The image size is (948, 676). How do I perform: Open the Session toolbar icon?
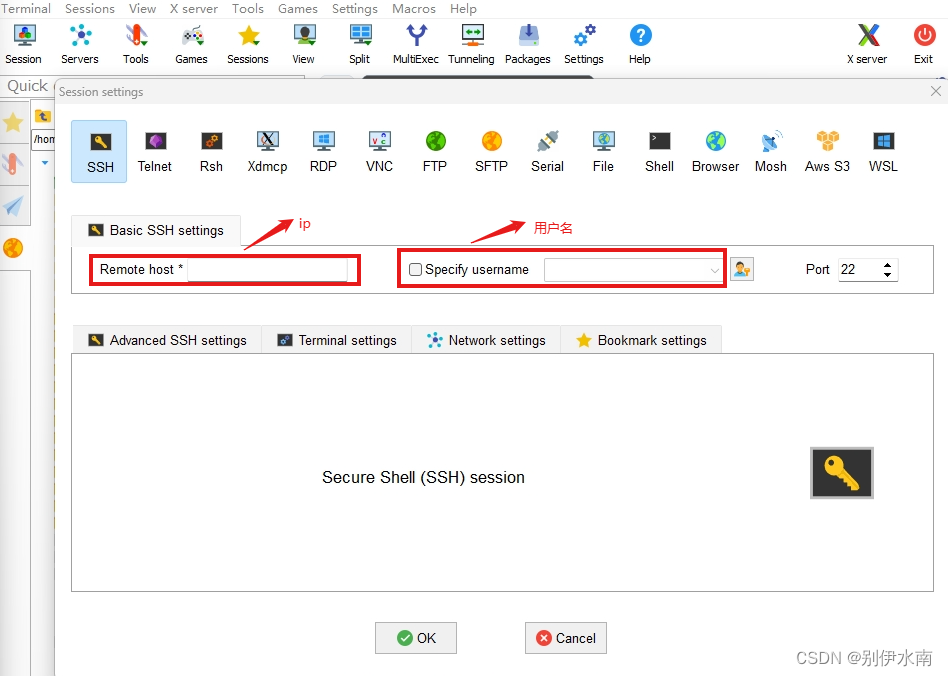24,44
